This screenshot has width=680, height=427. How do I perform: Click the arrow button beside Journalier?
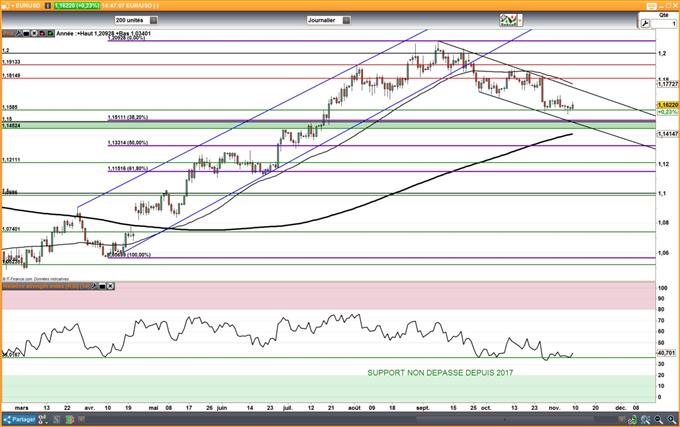[x=346, y=20]
